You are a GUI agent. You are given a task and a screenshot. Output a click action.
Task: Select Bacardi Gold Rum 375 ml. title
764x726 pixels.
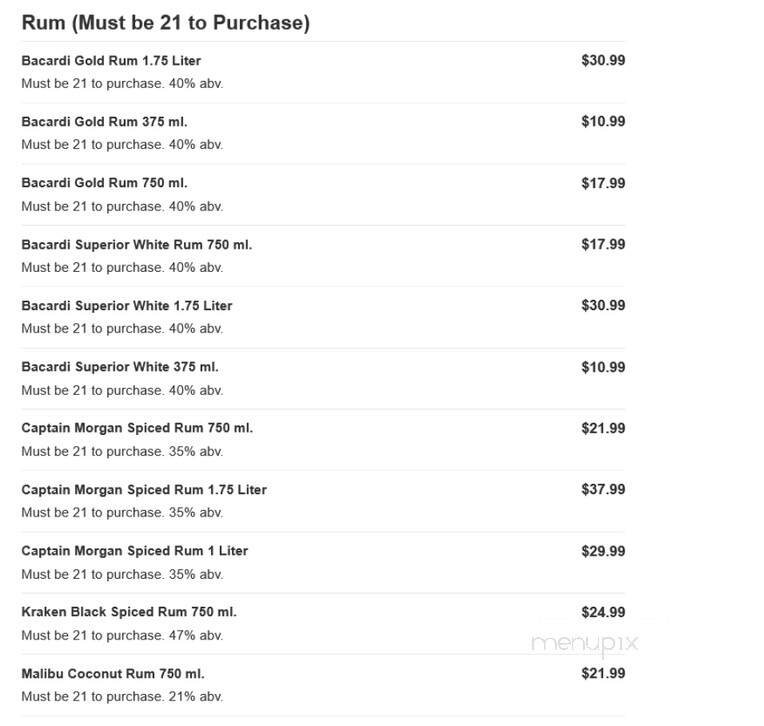pyautogui.click(x=104, y=122)
